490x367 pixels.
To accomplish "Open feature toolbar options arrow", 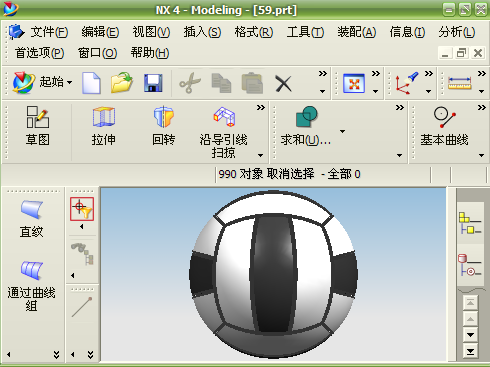I will pos(261,155).
